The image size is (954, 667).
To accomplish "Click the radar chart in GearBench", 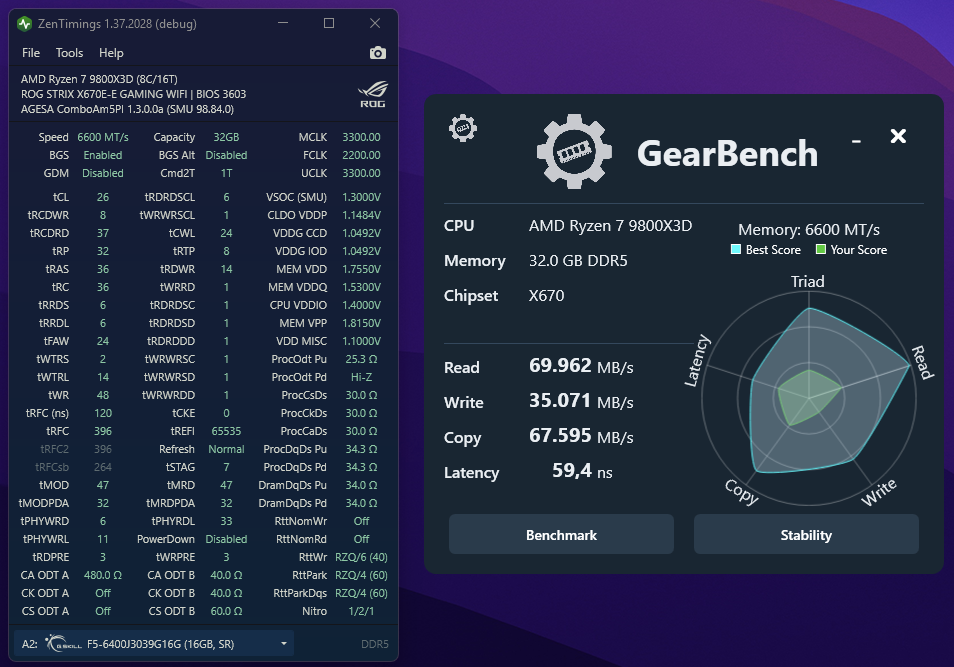I will (x=809, y=398).
